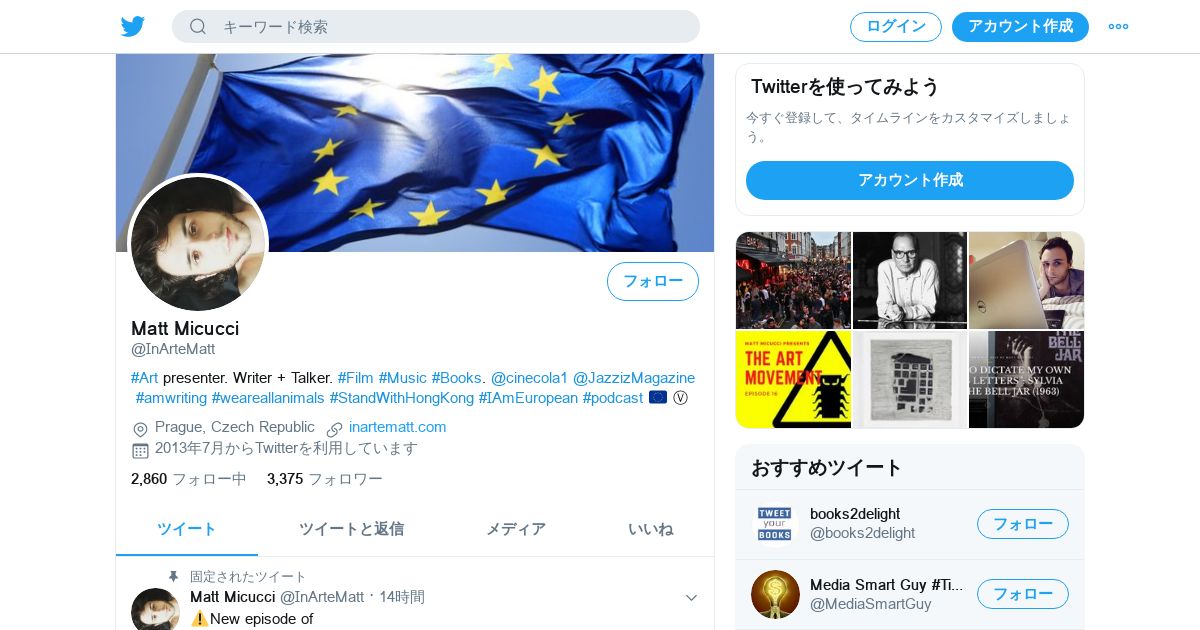Open the いいね tab
The width and height of the screenshot is (1200, 630).
651,529
